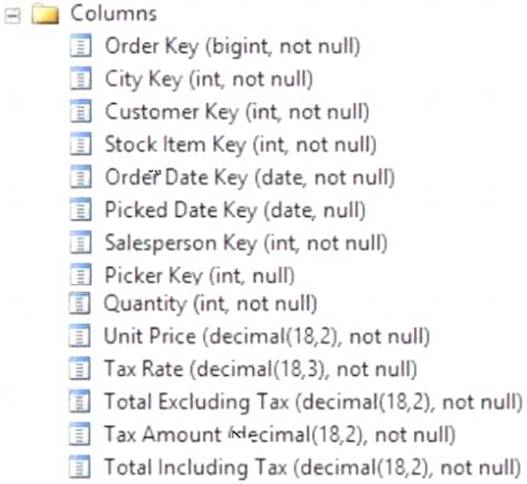Click the Order Key column icon
Screen dimensions: 527x484
[x=80, y=46]
